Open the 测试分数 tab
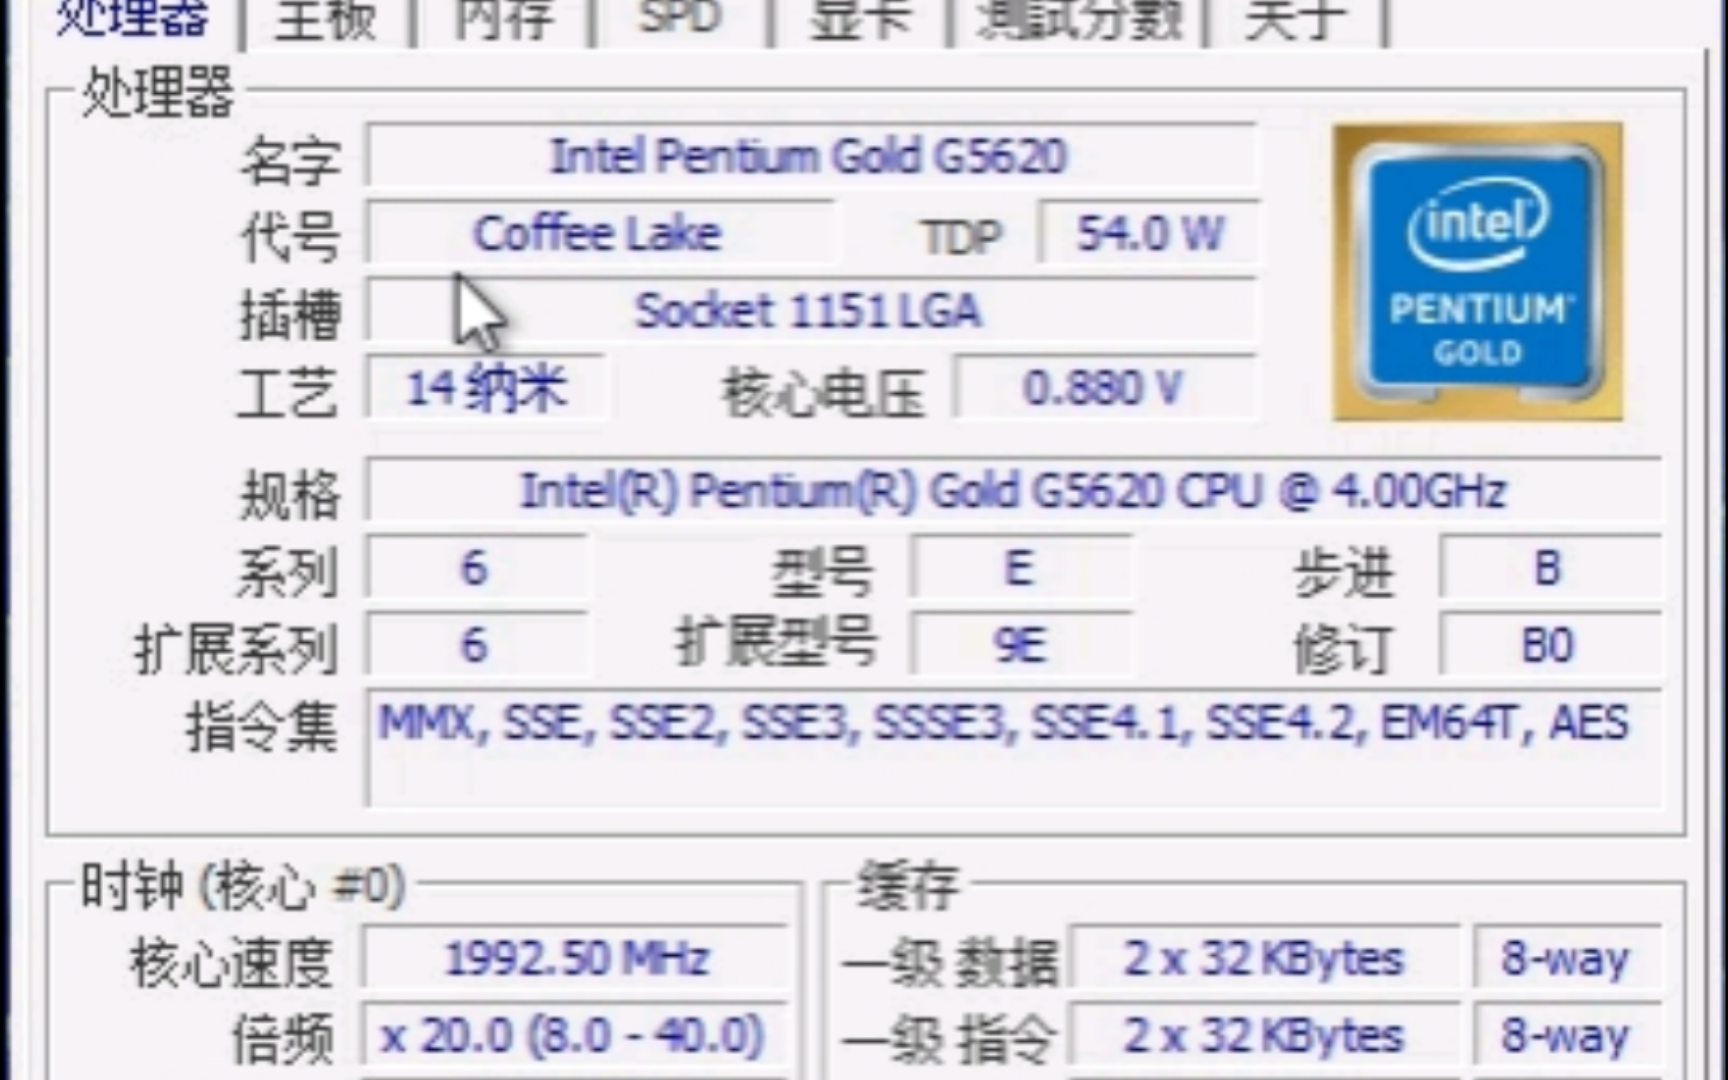The width and height of the screenshot is (1728, 1080). click(1078, 20)
